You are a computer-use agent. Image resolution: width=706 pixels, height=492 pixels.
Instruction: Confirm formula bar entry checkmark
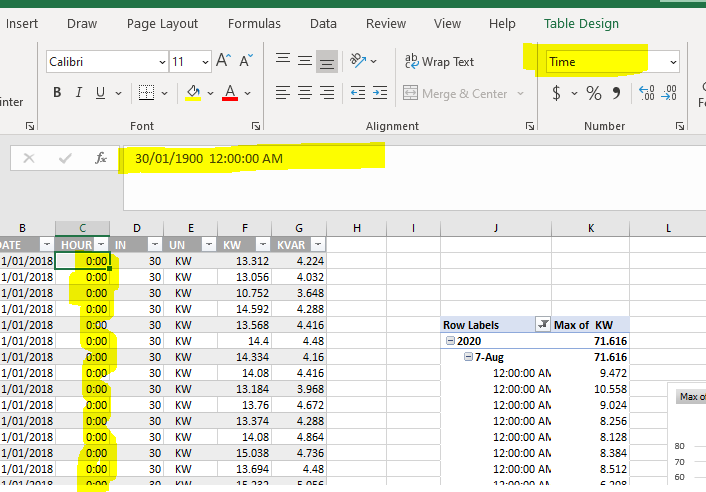(65, 158)
